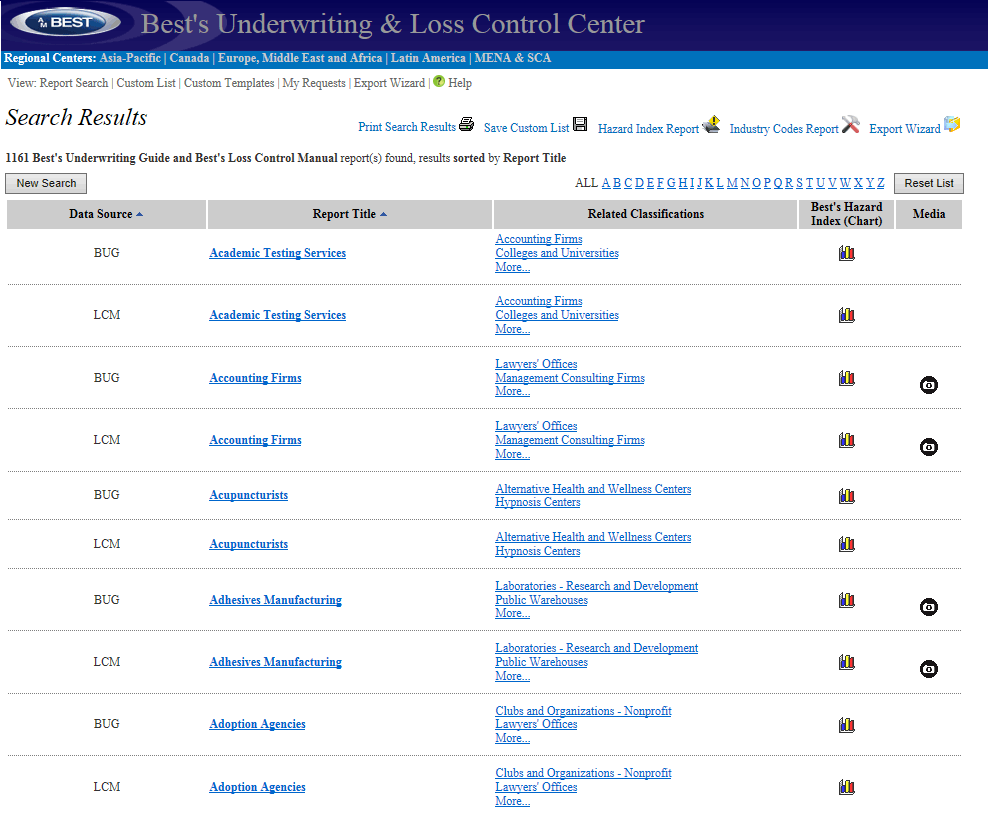Expand More... under BUG Accounting Firms classifications
Viewport: 988px width, 818px height.
tap(512, 391)
